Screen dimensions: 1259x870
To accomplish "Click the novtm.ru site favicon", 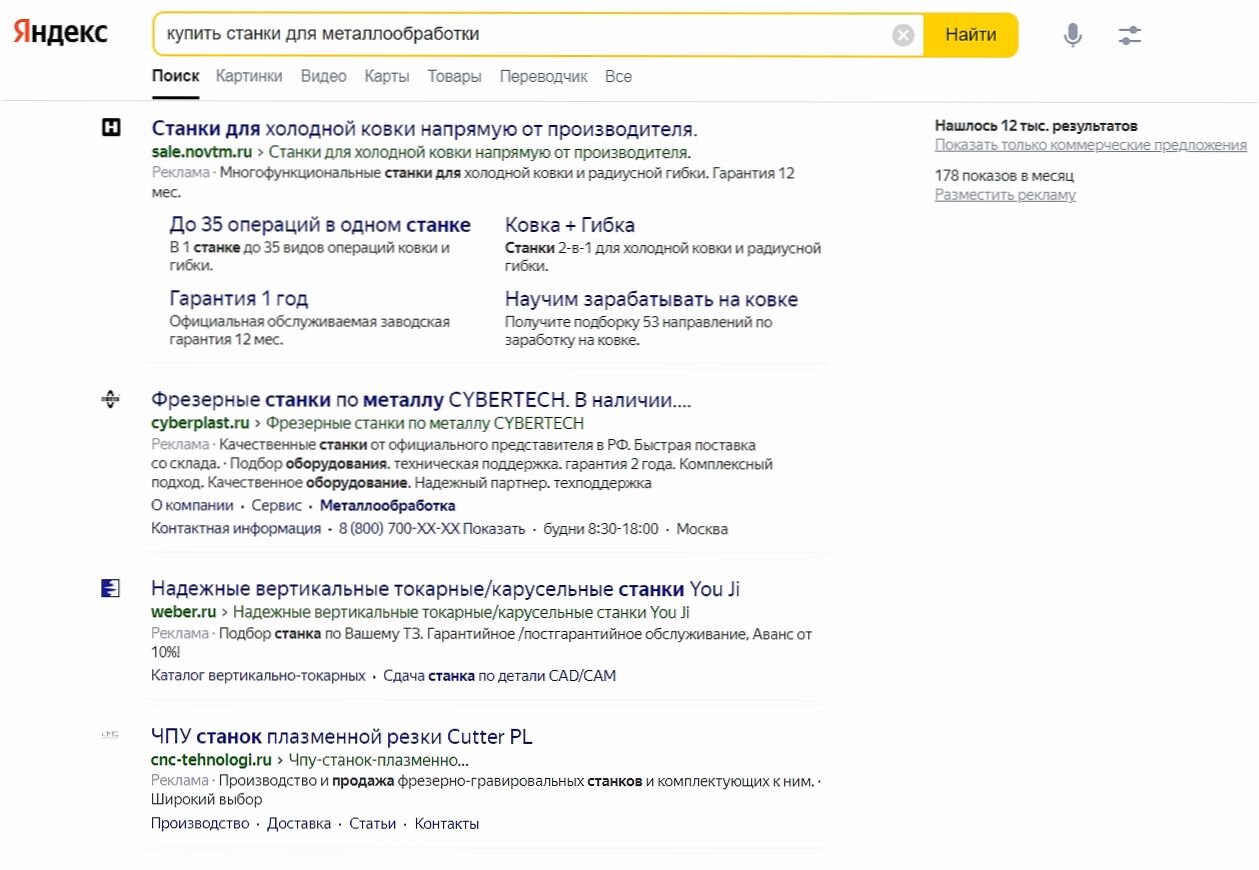I will tap(112, 127).
